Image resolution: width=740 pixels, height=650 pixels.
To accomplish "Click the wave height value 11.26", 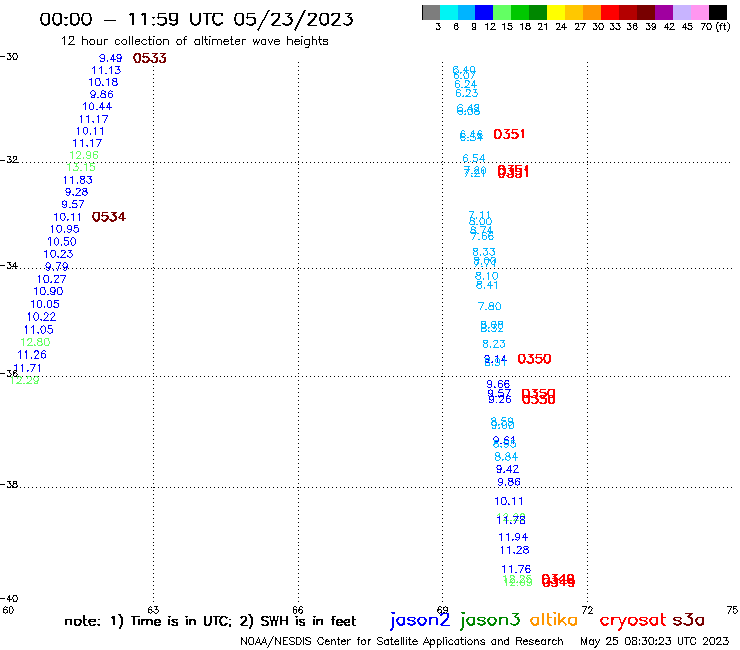I will (32, 355).
